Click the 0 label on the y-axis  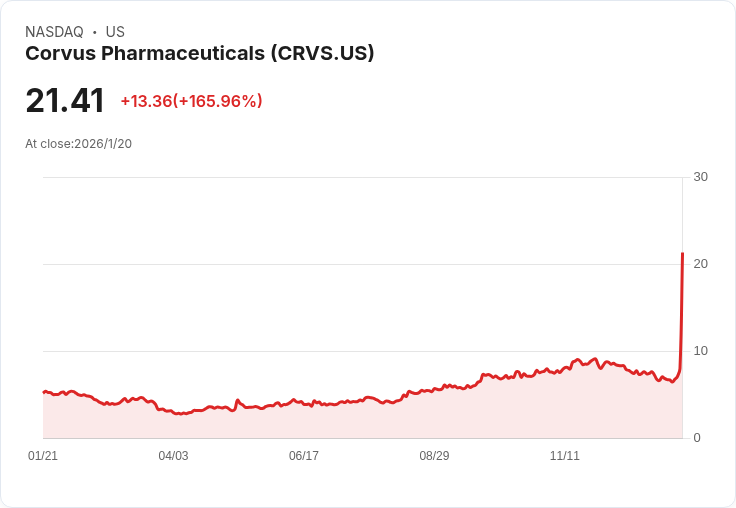coord(697,438)
